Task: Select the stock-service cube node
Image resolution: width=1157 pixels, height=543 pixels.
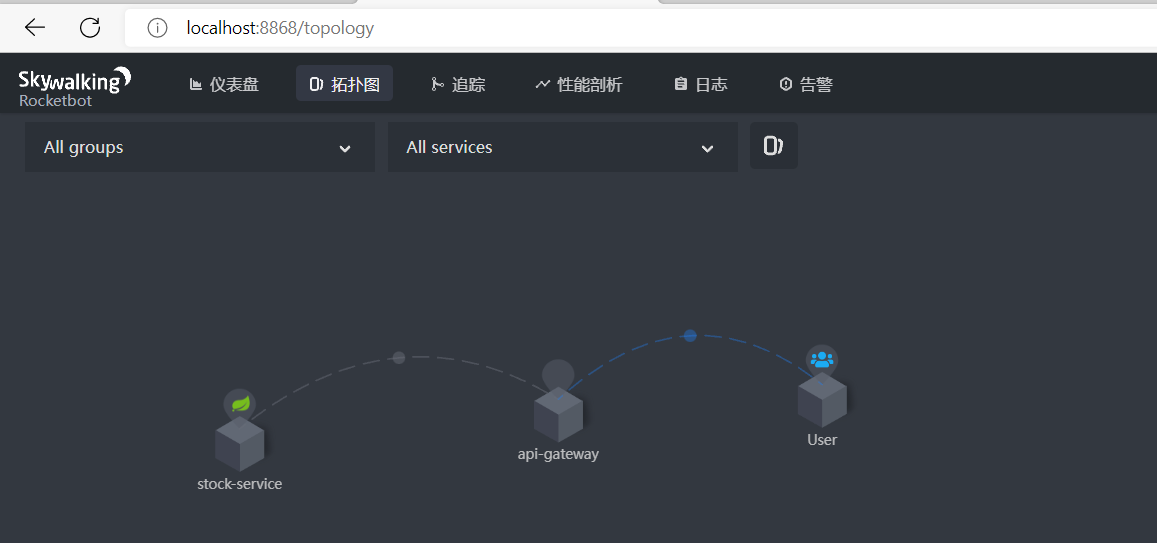Action: click(x=240, y=445)
